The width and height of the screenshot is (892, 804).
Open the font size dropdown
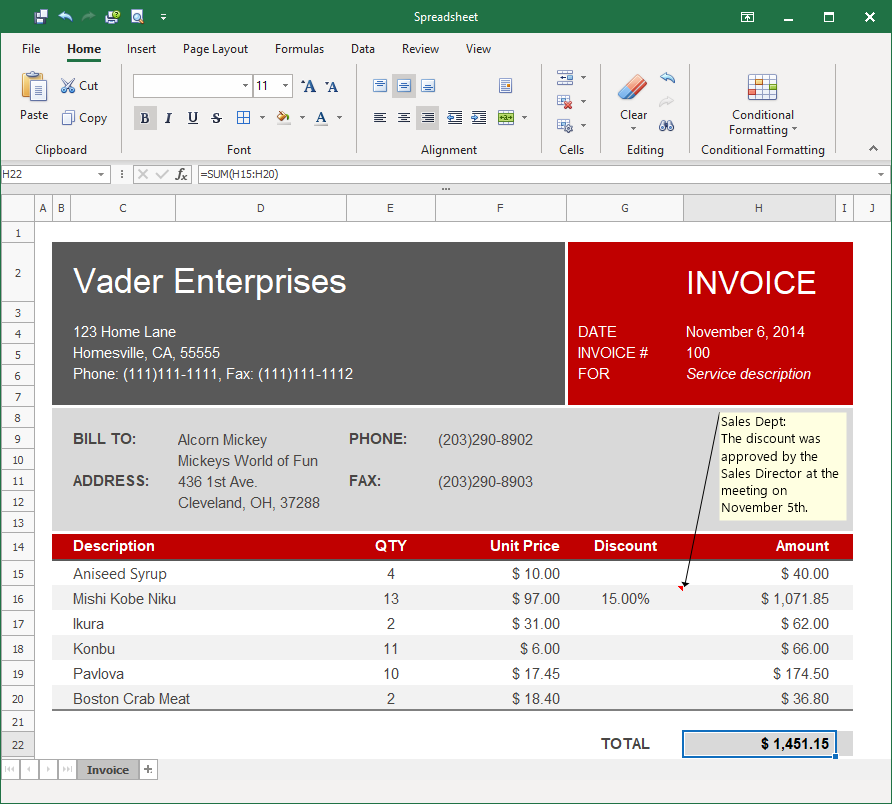285,86
